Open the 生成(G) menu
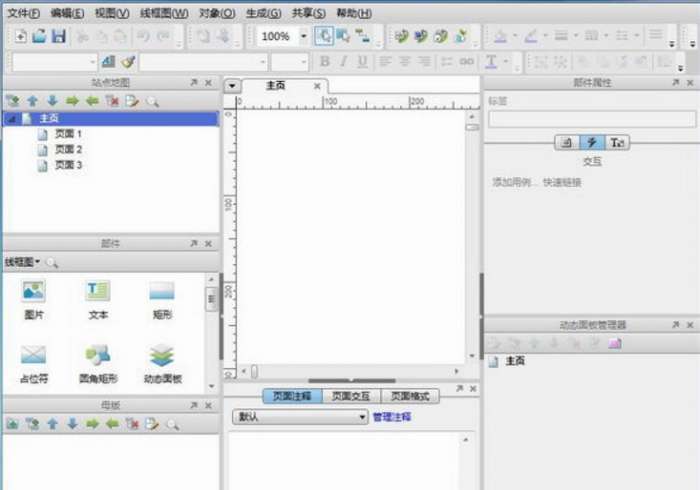Viewport: 700px width, 490px height. 263,13
